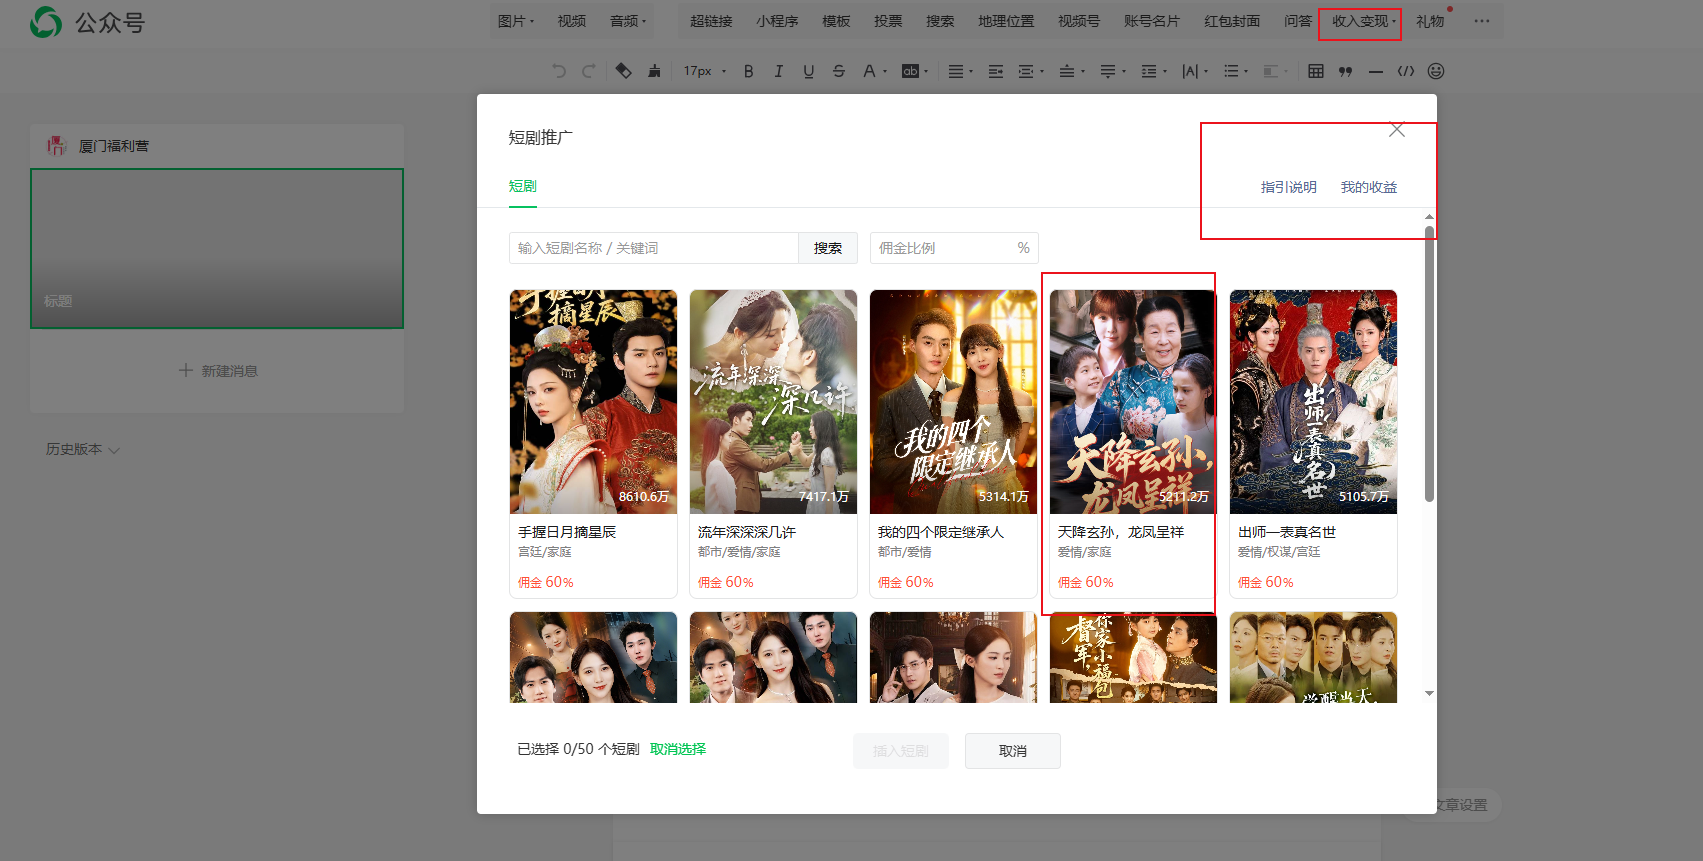The height and width of the screenshot is (861, 1703).
Task: Select the 天降玄孙，龙凤呈祥 drama poster
Action: [x=1133, y=402]
